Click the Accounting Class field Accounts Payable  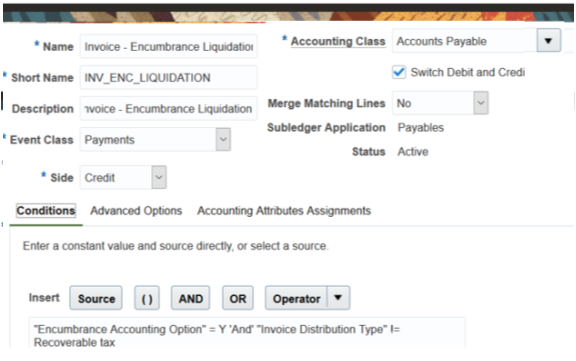[x=464, y=41]
